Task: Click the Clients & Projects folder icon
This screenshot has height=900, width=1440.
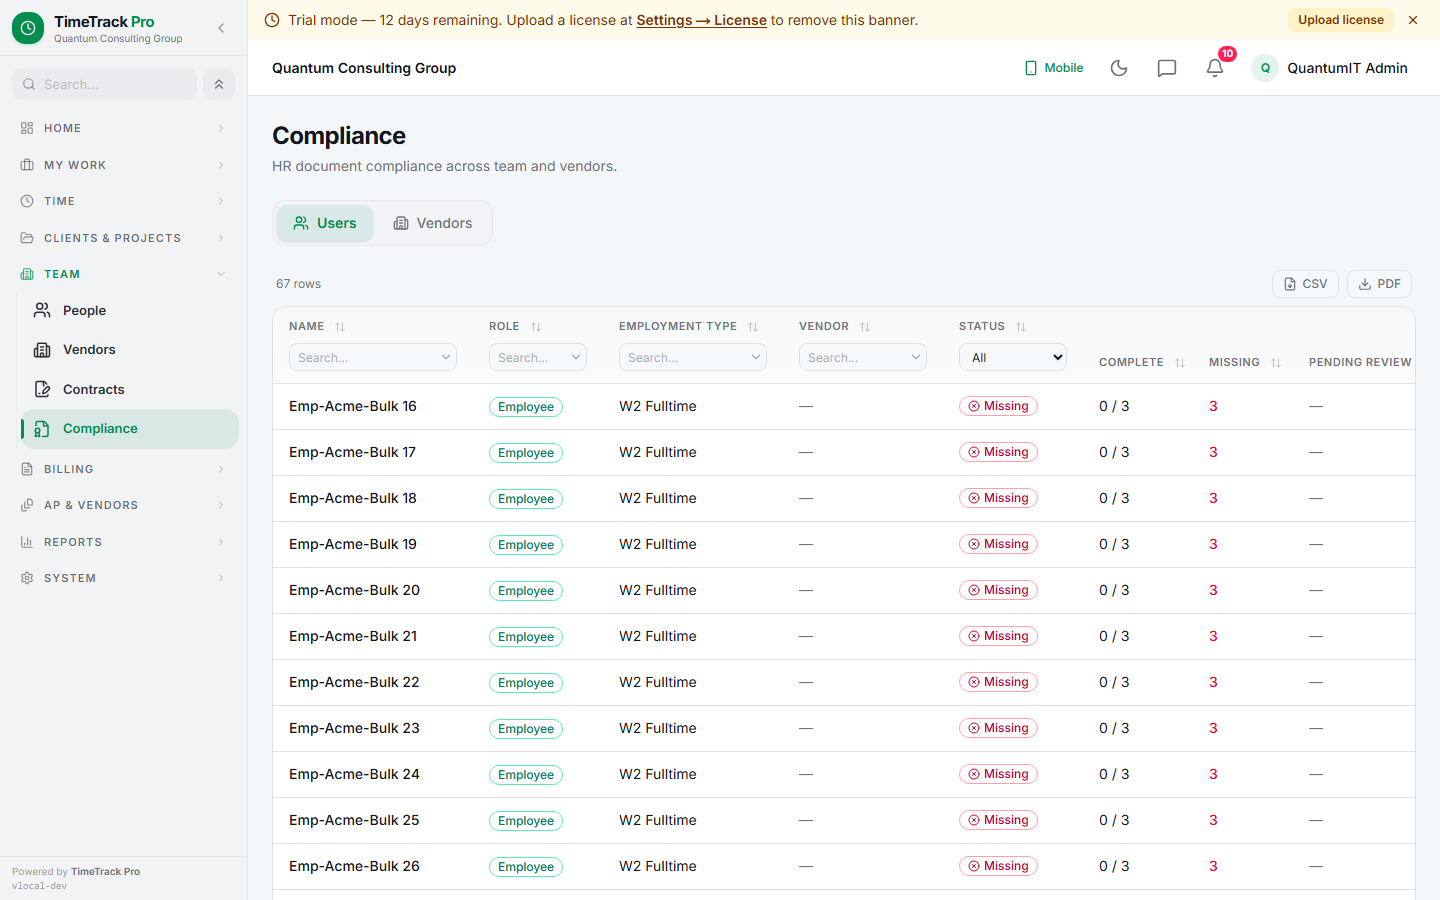Action: coord(27,238)
